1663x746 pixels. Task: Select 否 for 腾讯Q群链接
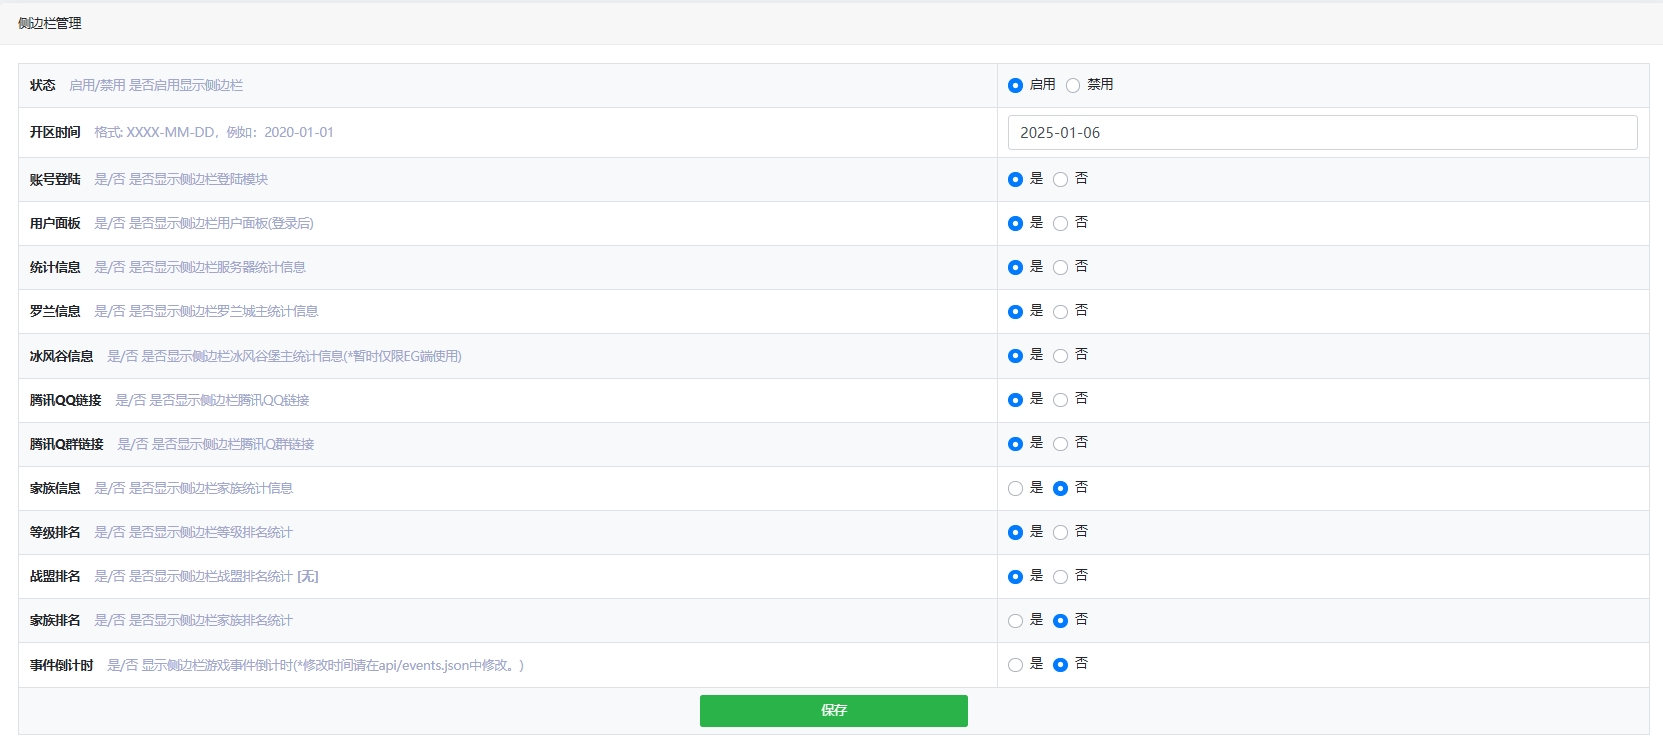(x=1060, y=444)
